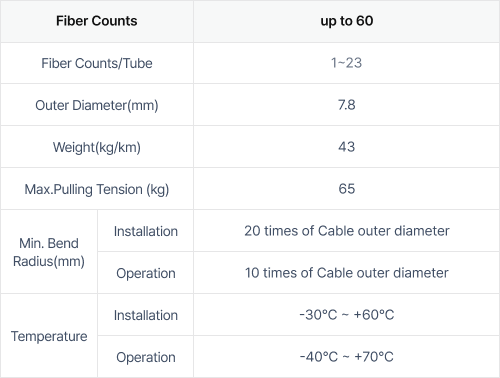Select Operation under Temperature
This screenshot has height=378, width=500.
[146, 358]
